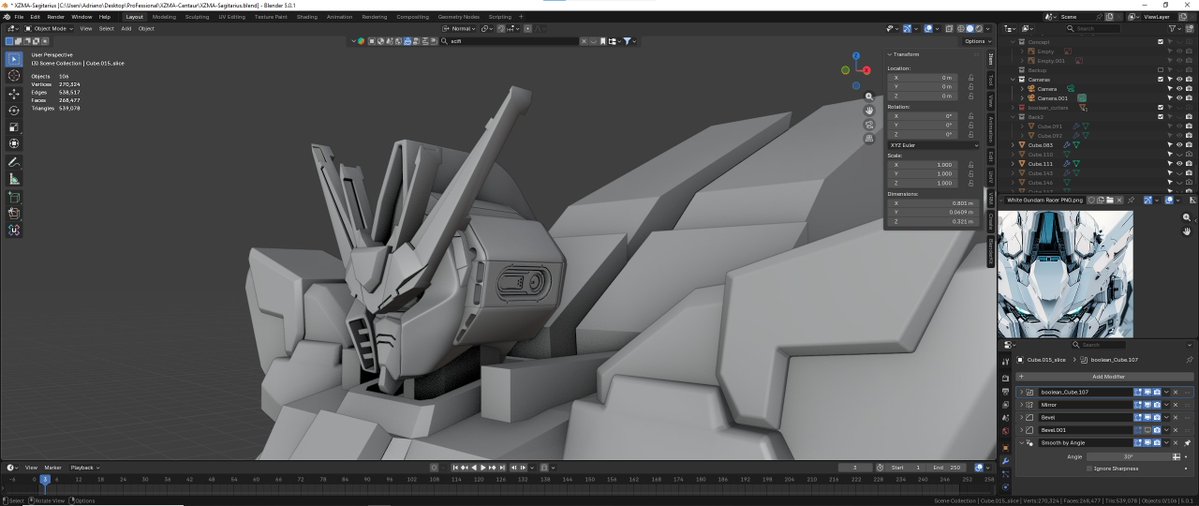Open the Render menu
The width and height of the screenshot is (1199, 506).
coord(56,16)
